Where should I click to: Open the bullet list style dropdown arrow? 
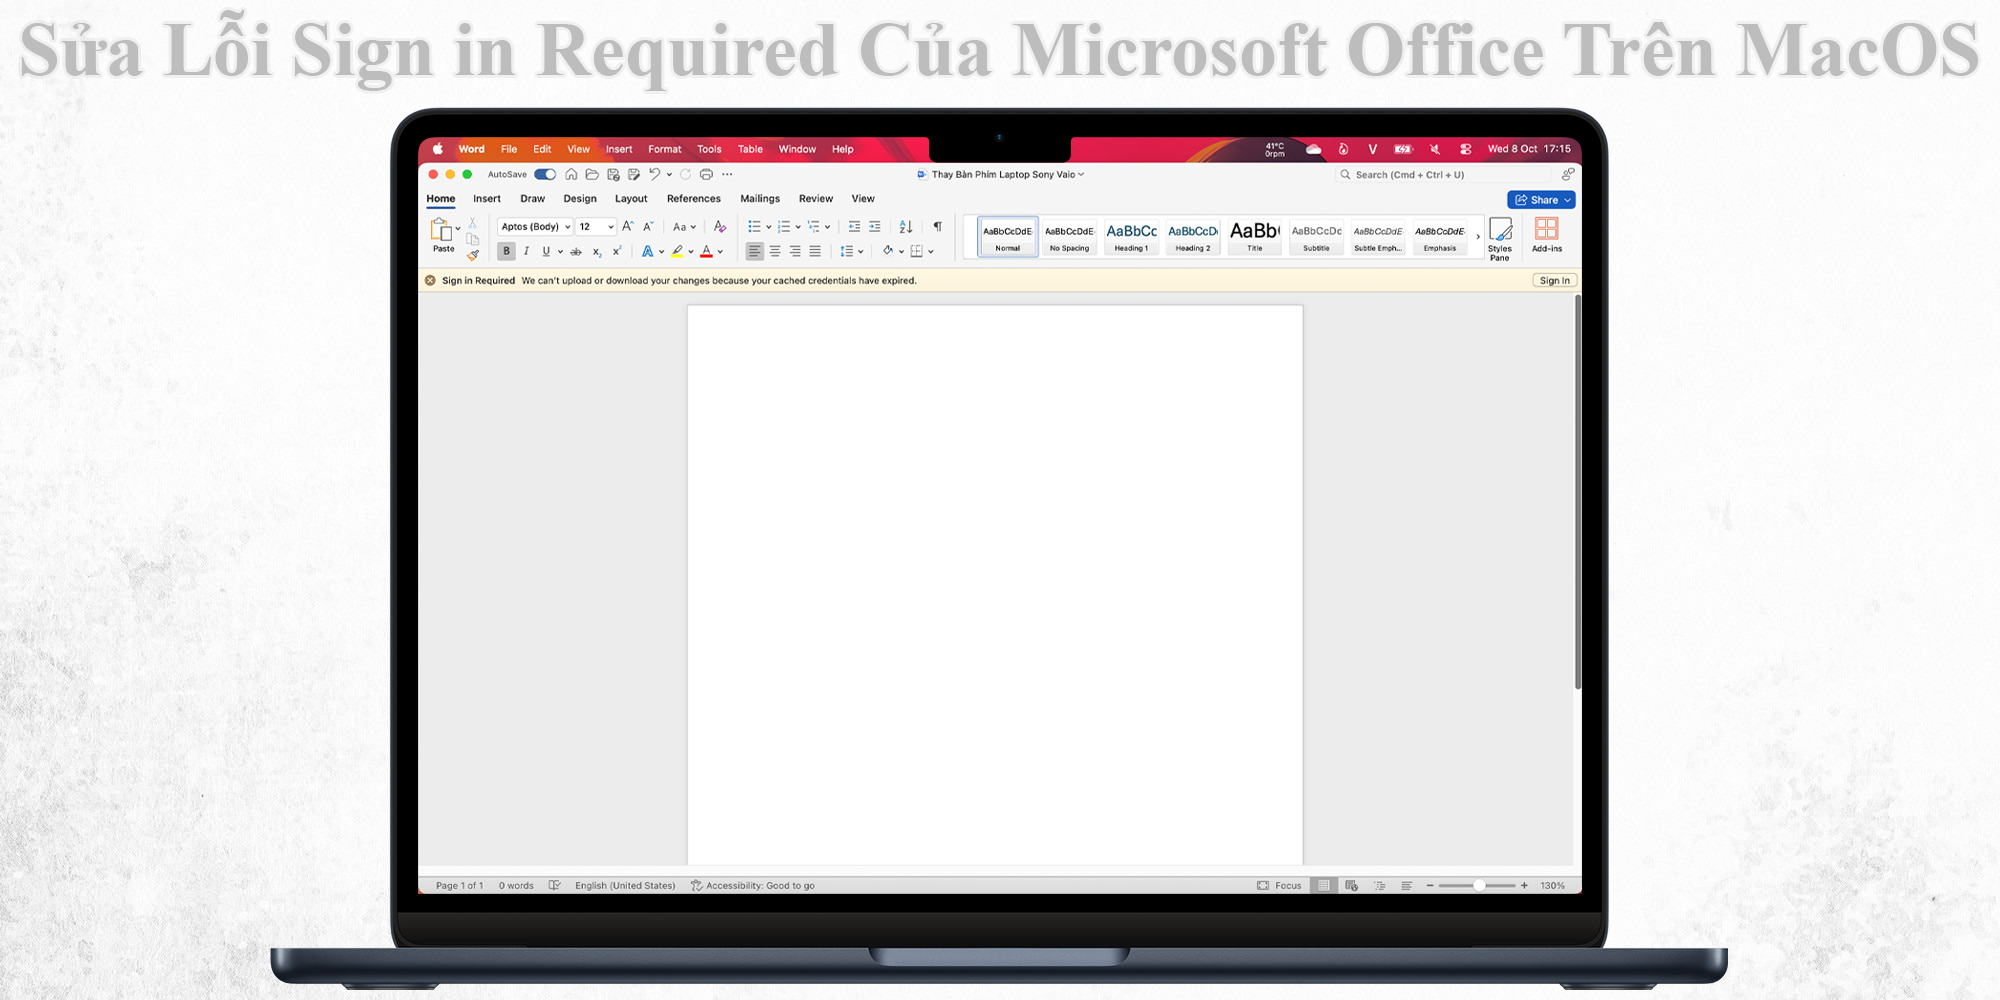(768, 227)
